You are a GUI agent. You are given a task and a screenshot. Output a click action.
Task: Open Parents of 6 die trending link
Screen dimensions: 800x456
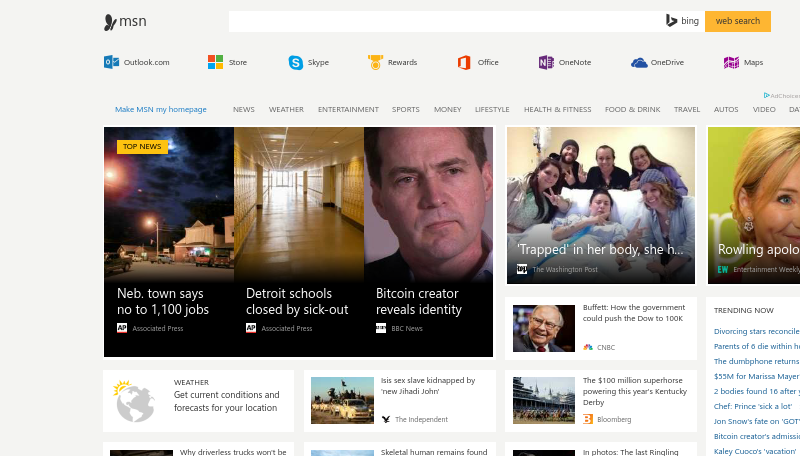757,346
